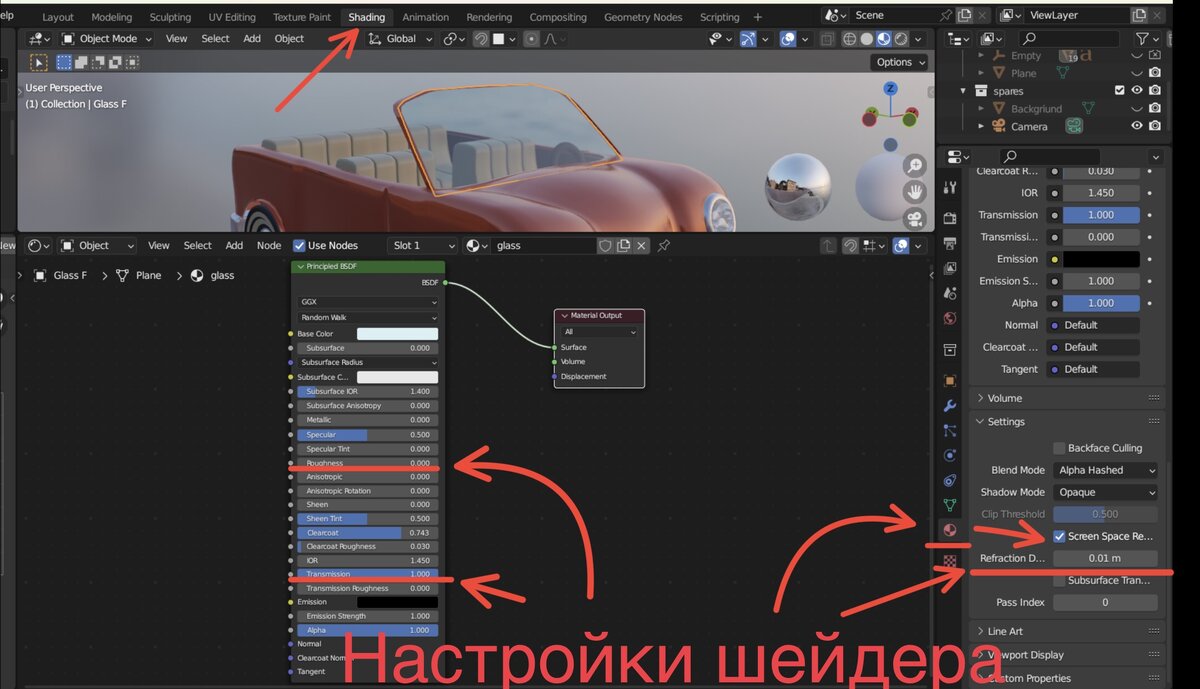
Task: Enable the Backface Culling checkbox
Action: (1060, 447)
